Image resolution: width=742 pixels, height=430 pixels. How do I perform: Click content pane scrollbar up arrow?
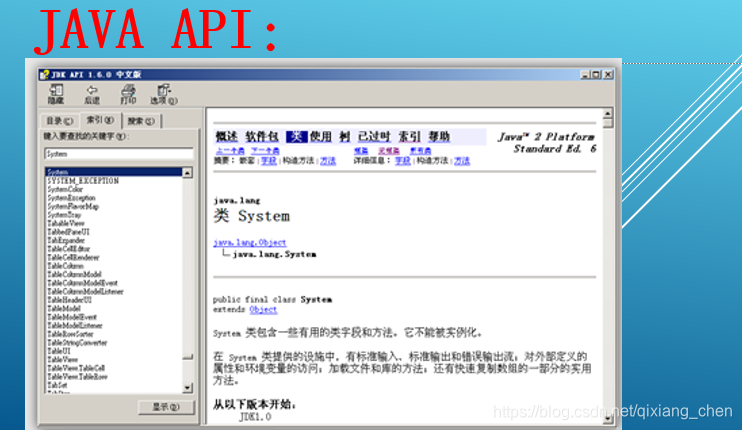coord(608,113)
